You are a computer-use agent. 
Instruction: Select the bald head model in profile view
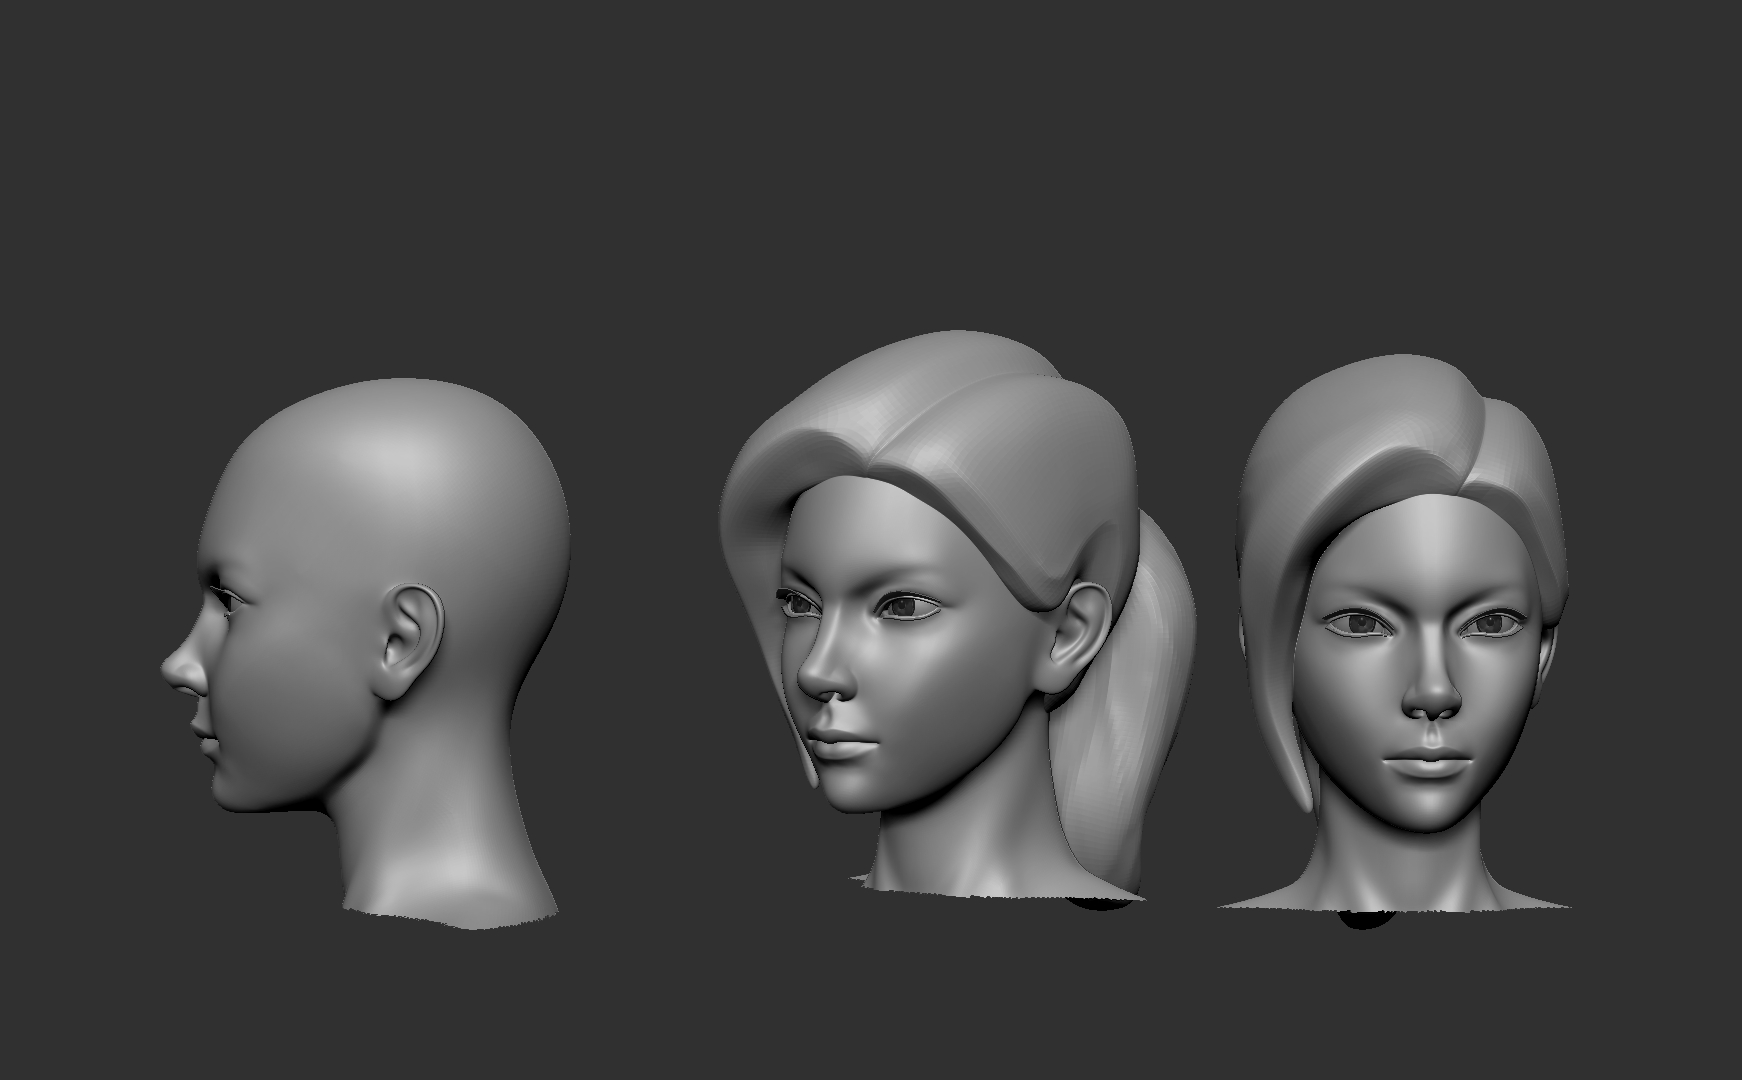point(366,652)
